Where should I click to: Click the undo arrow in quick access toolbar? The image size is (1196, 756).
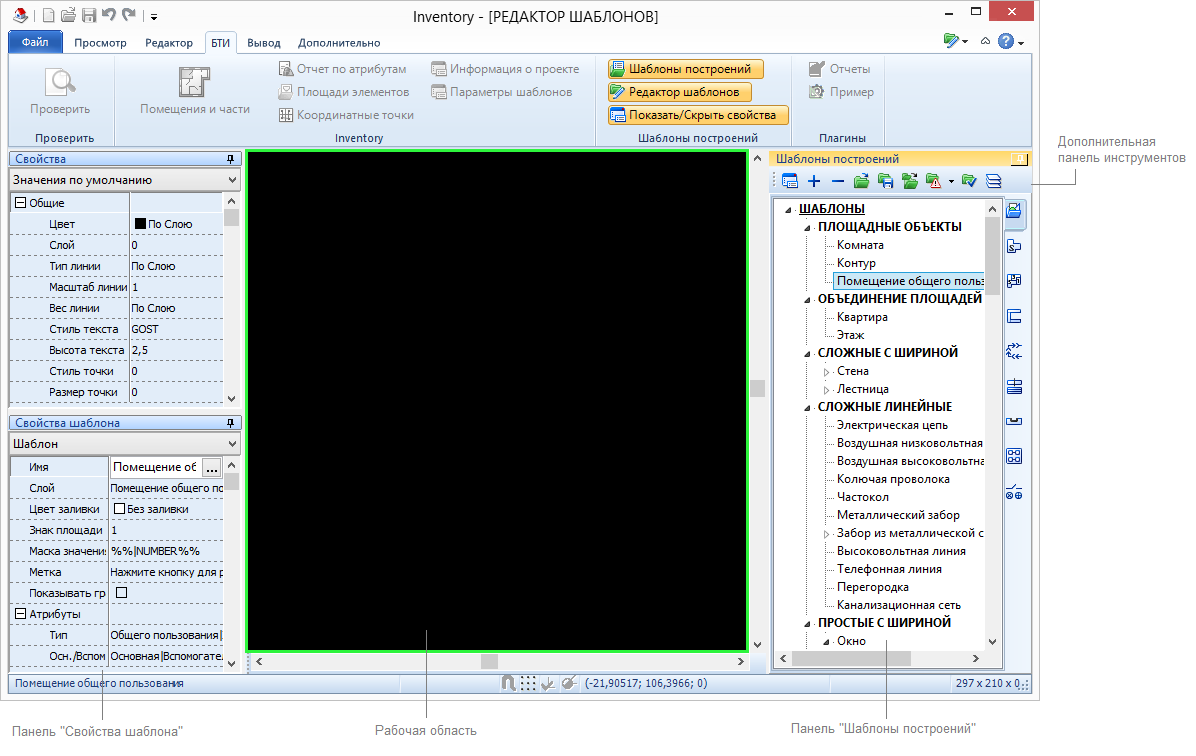click(x=108, y=16)
